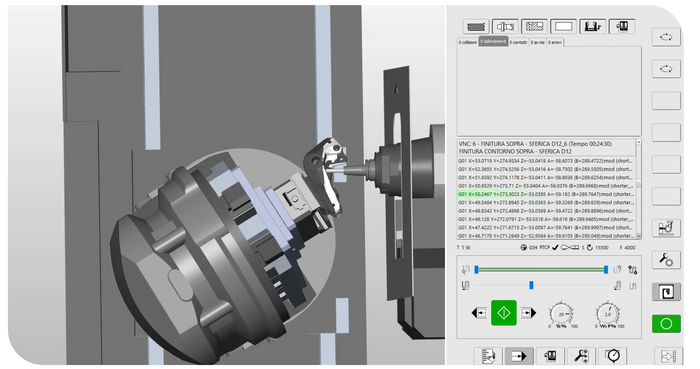Click the coolant nozzle status icon in status row

click(x=570, y=248)
